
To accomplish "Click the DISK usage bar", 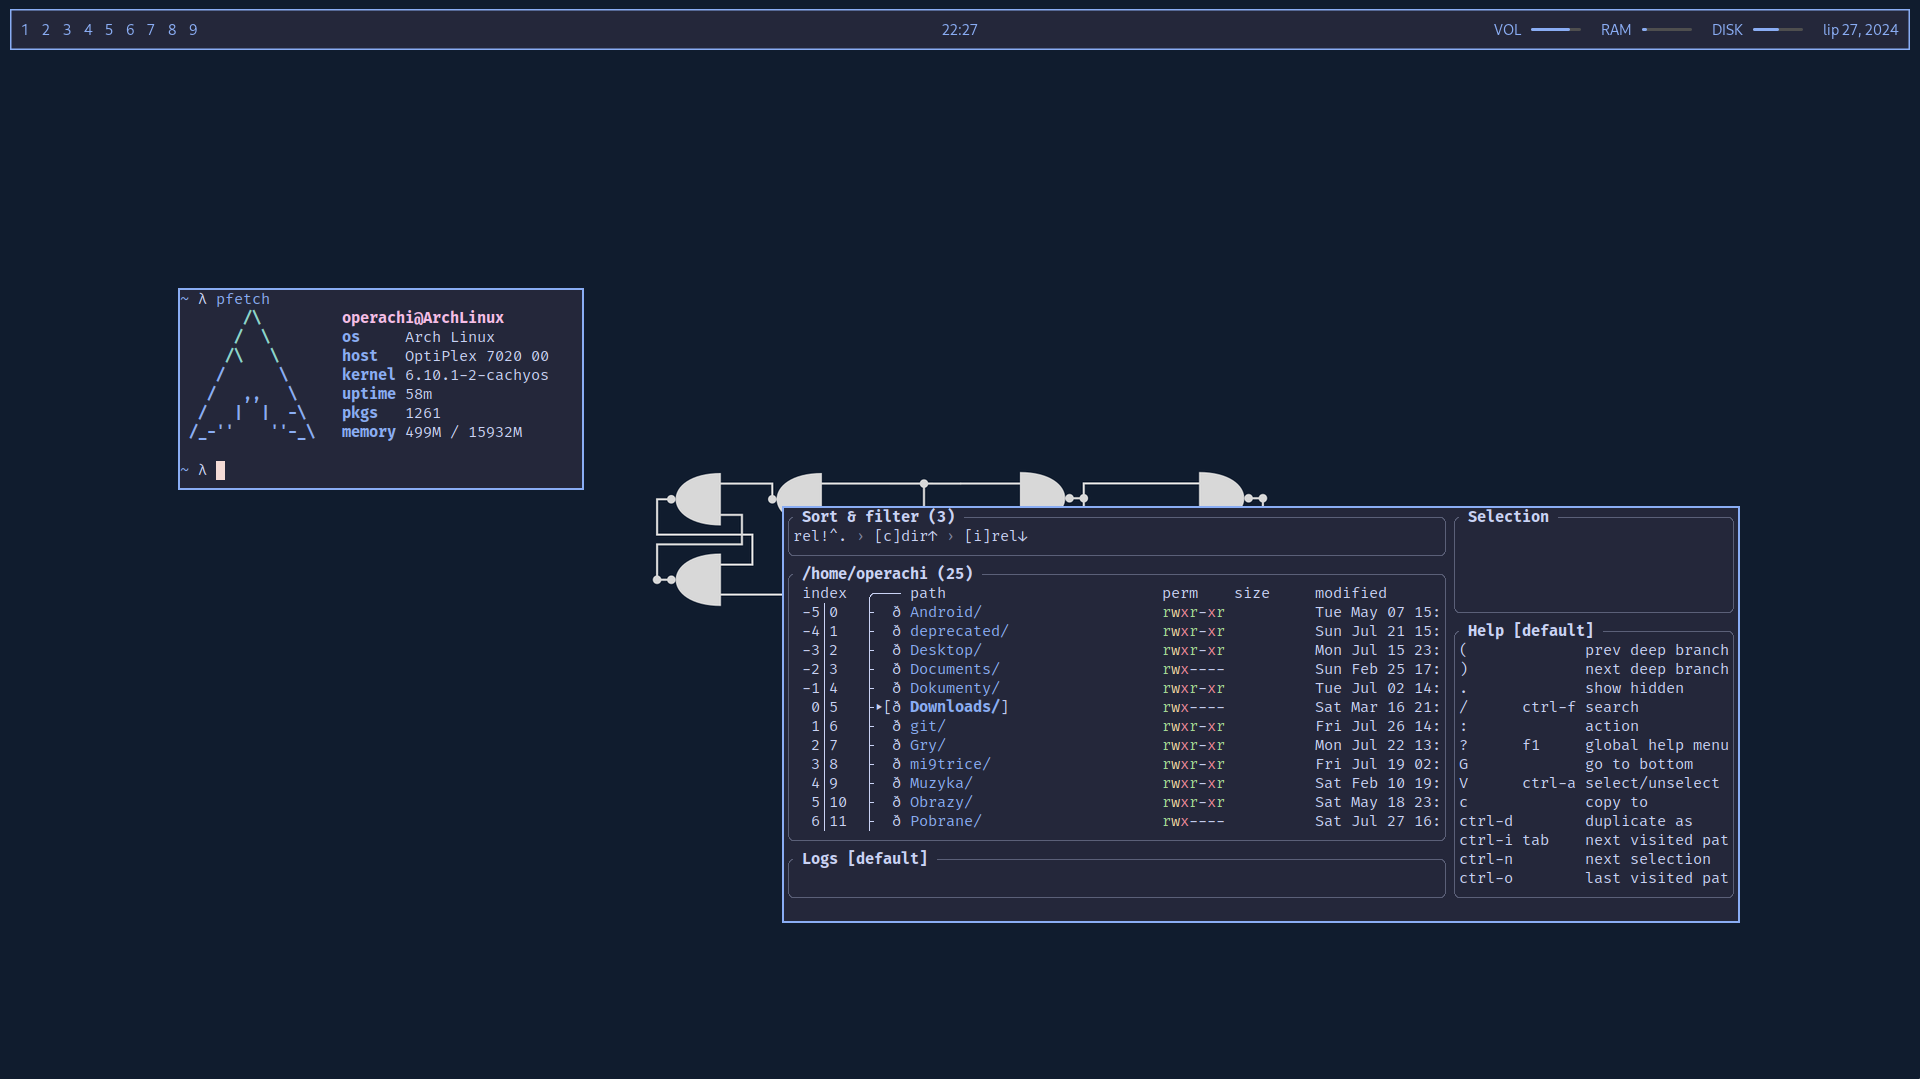I will pos(1777,30).
